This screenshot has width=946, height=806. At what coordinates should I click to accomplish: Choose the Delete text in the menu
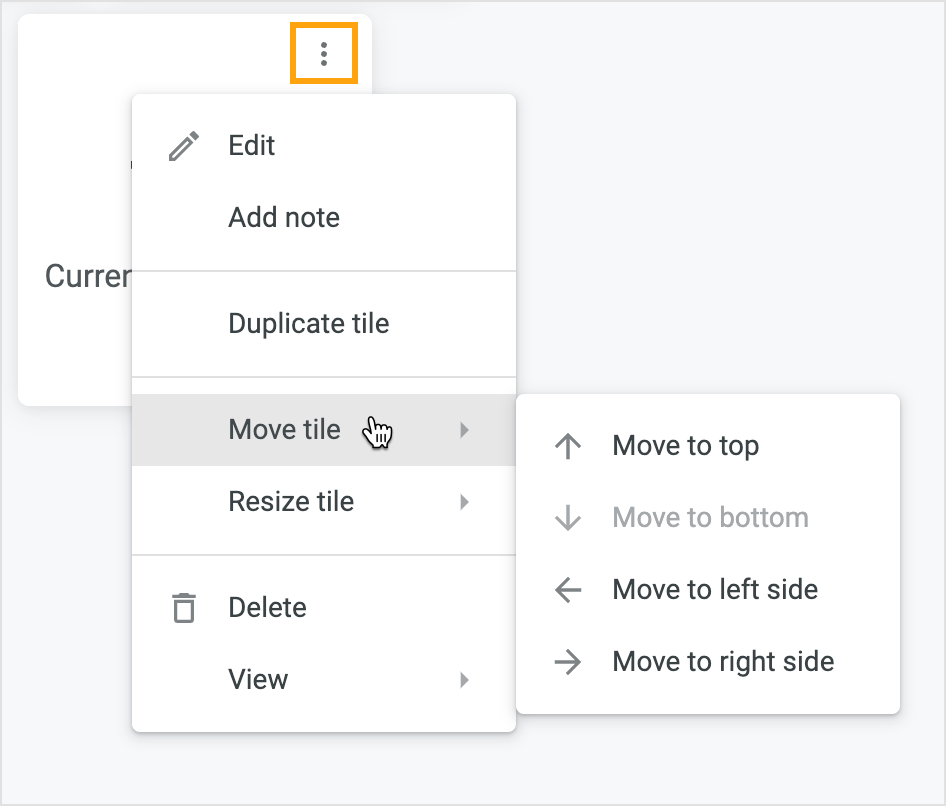(267, 608)
